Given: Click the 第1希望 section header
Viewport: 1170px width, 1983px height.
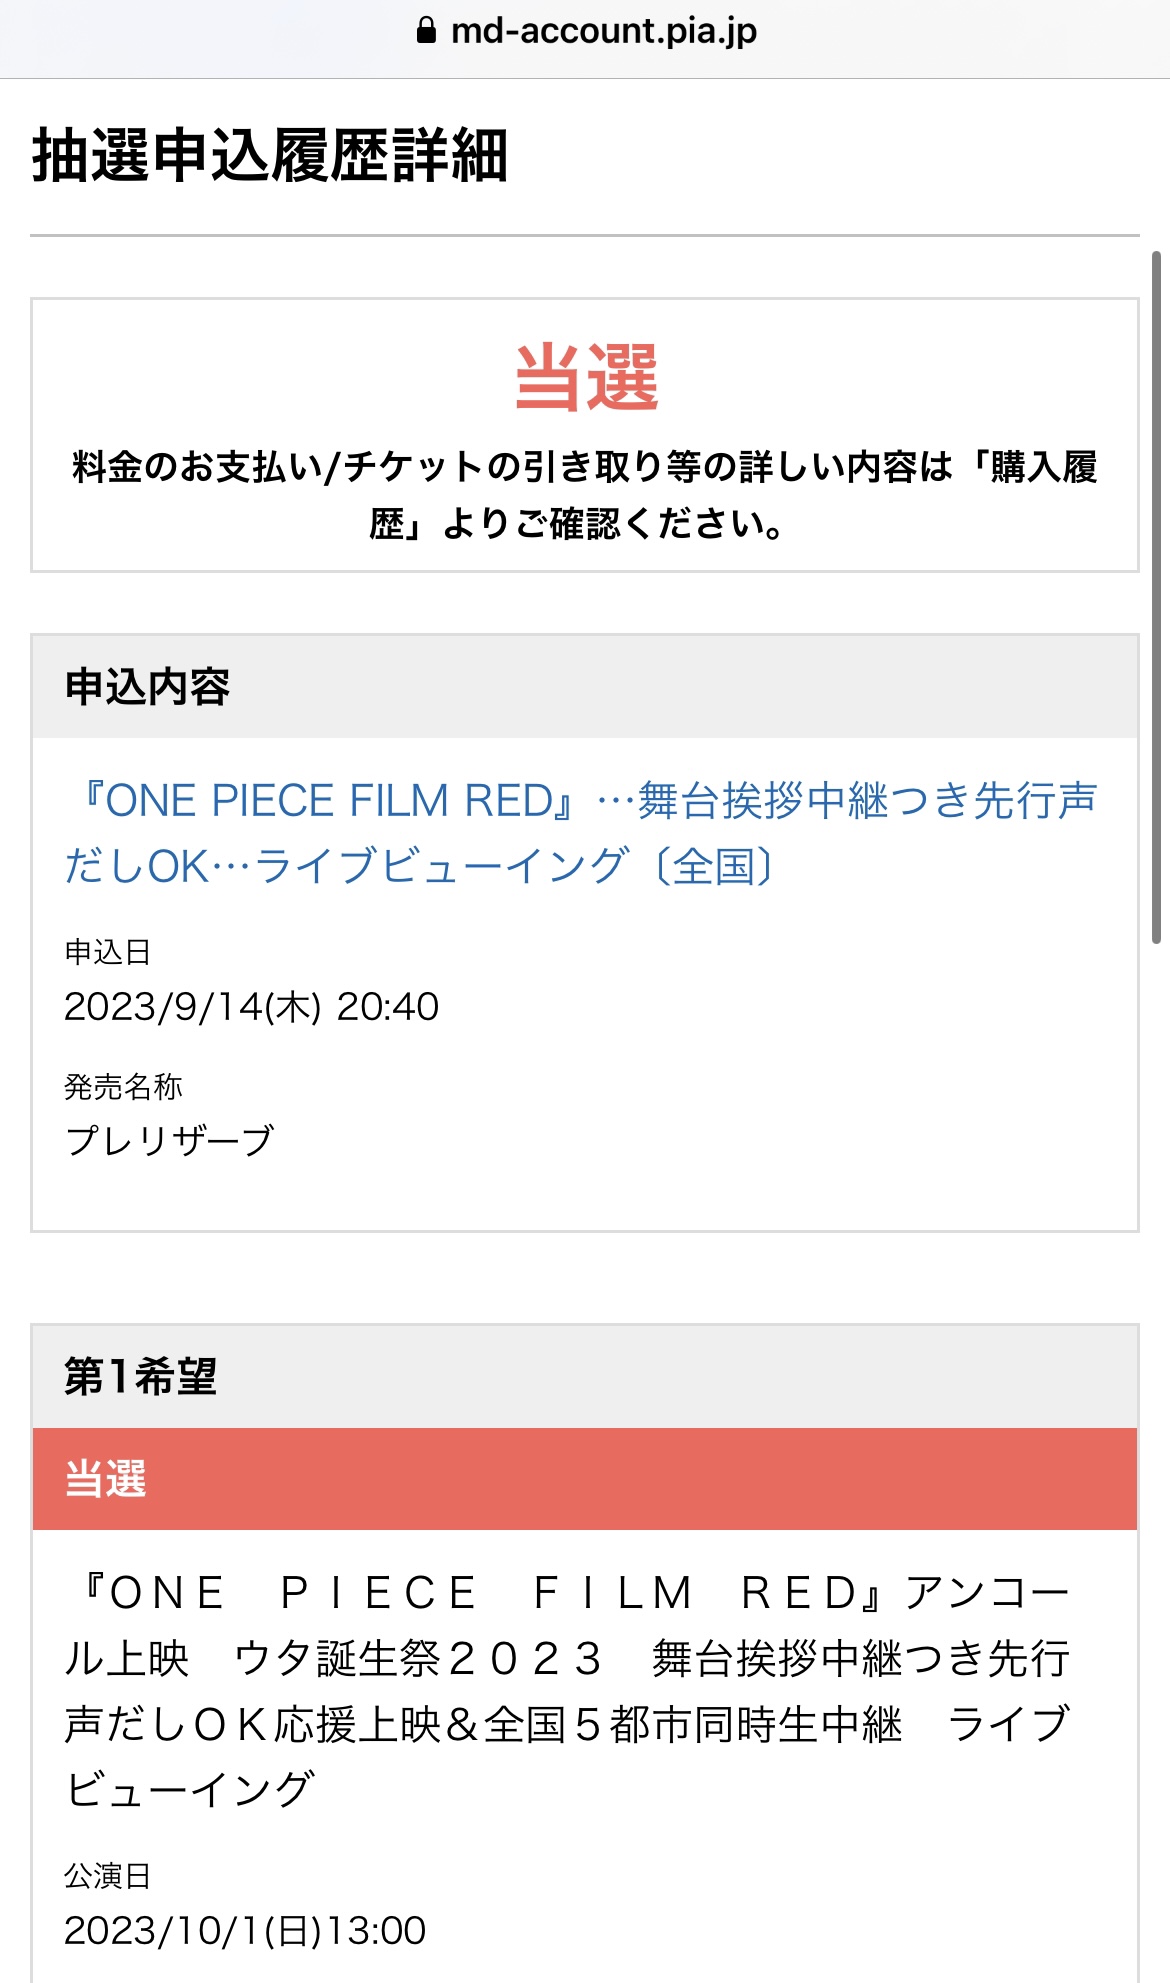Looking at the screenshot, I should point(140,1377).
